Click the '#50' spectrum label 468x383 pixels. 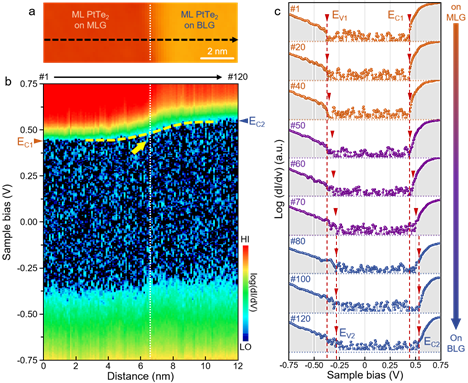pyautogui.click(x=298, y=125)
